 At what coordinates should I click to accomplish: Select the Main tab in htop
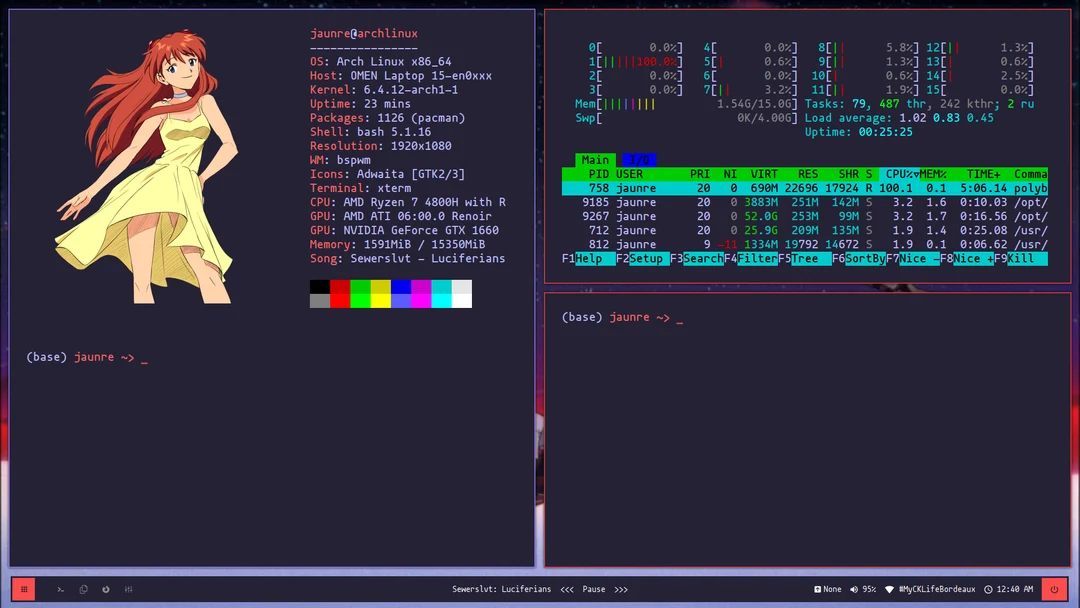[595, 159]
